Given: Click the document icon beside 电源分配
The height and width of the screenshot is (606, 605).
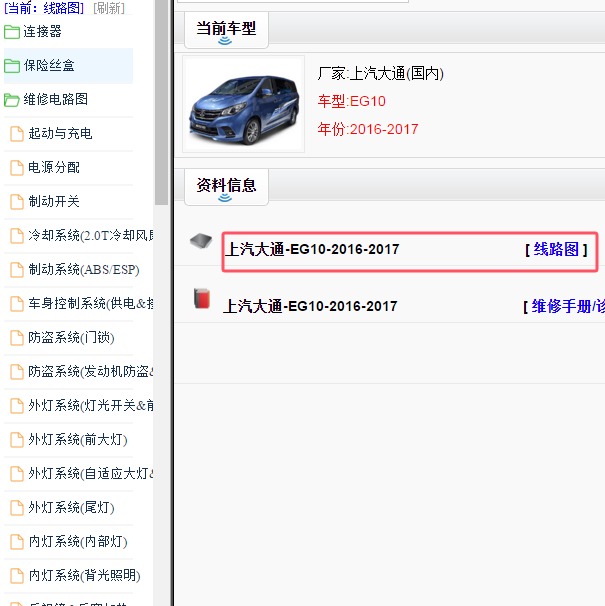Looking at the screenshot, I should [x=17, y=168].
